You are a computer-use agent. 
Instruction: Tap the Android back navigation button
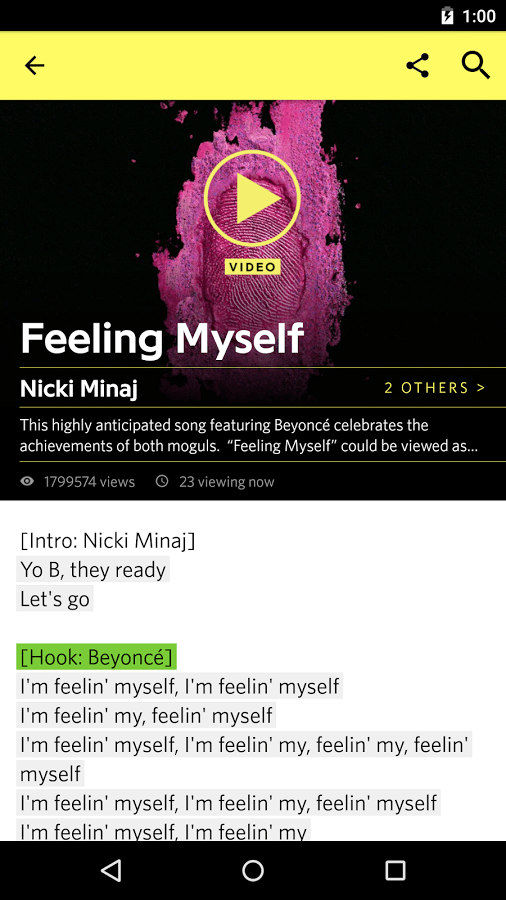pos(111,870)
